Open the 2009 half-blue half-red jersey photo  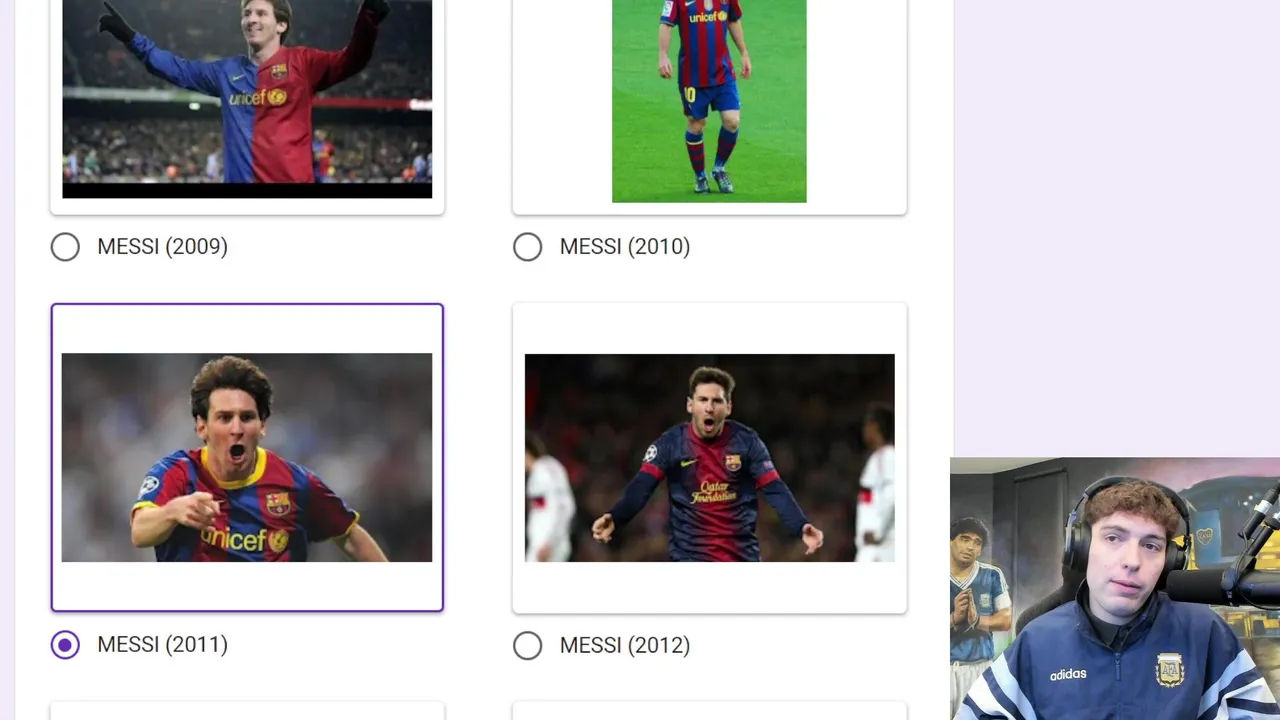tap(247, 98)
